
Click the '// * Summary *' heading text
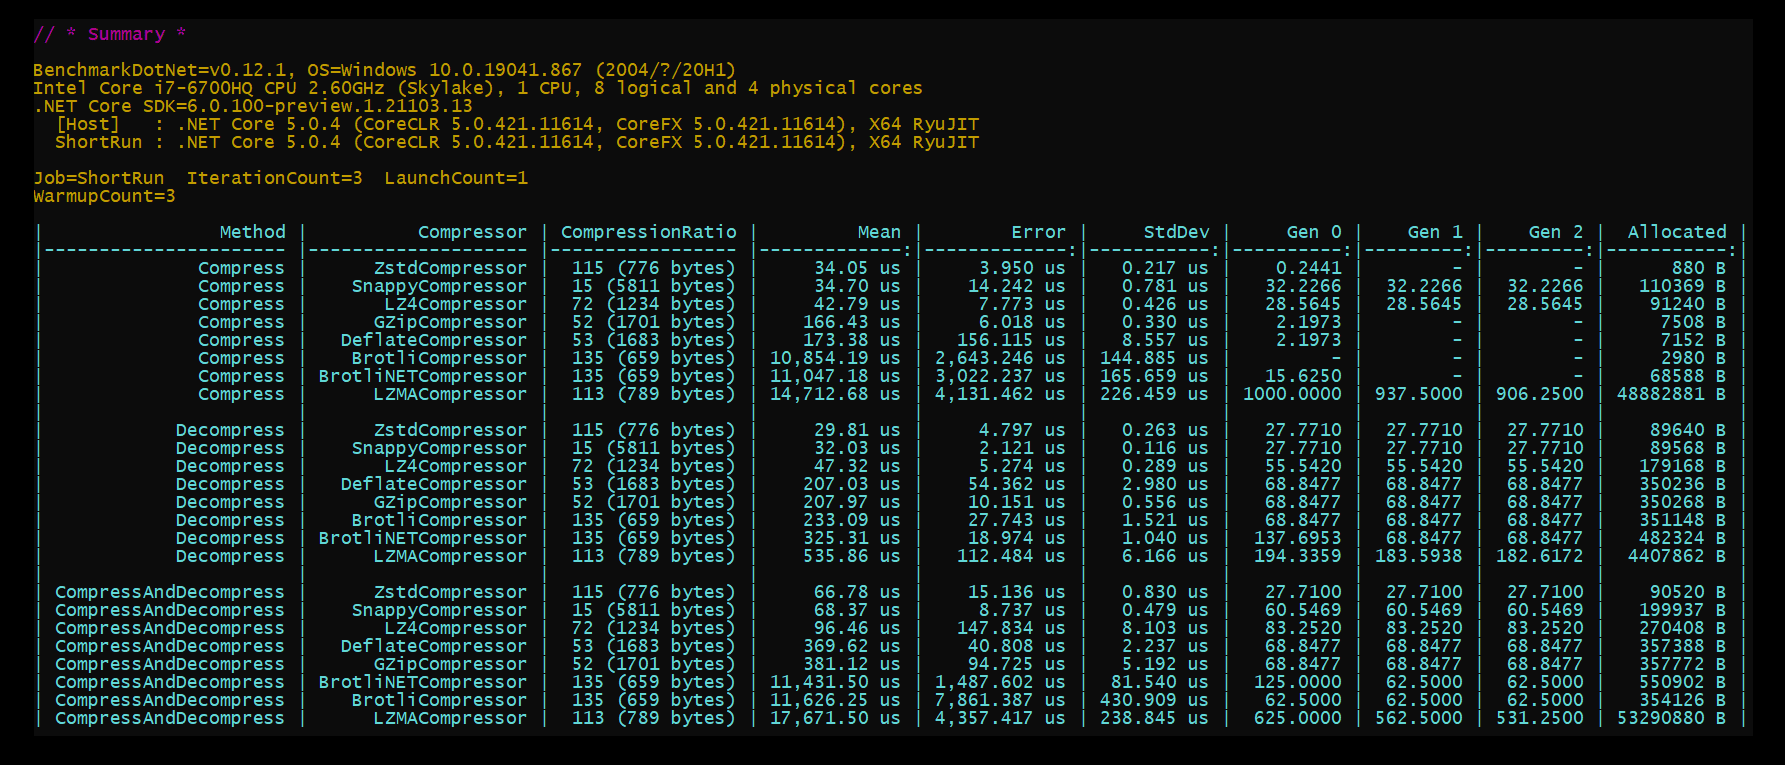pyautogui.click(x=110, y=34)
